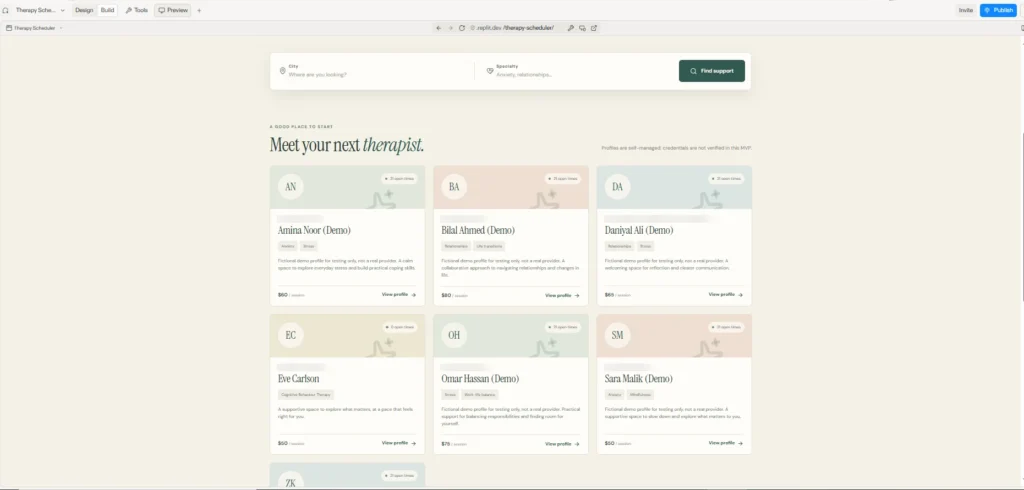
Task: View profile of Eve Carlson
Action: (398, 443)
